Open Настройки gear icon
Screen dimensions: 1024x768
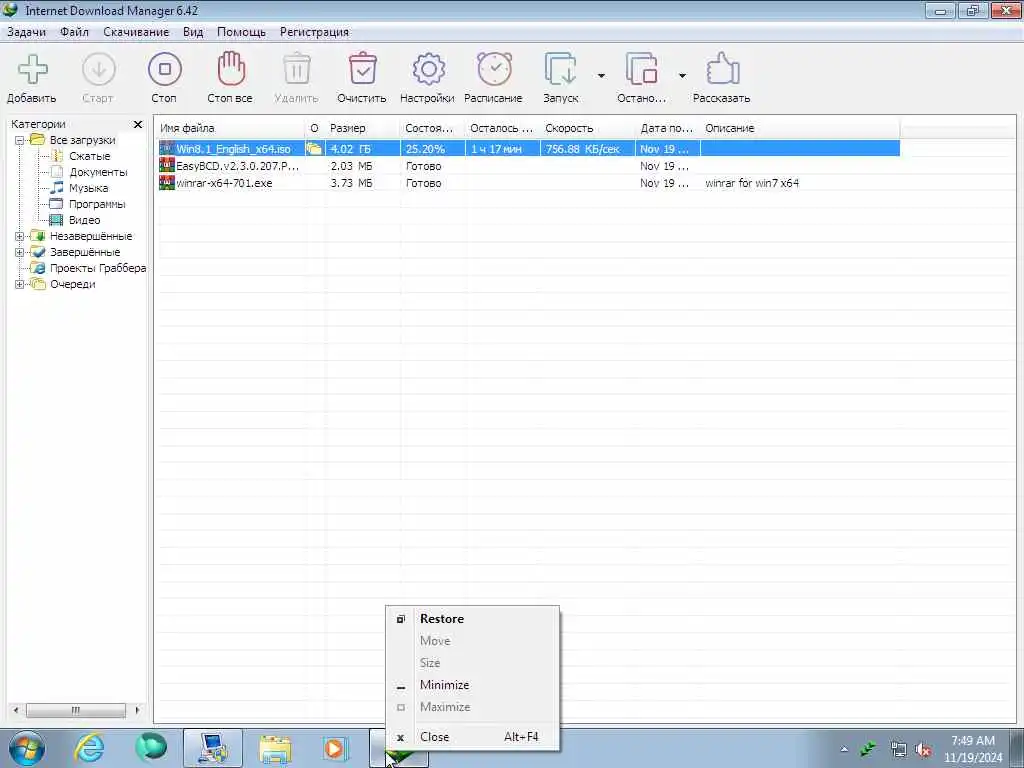[428, 69]
